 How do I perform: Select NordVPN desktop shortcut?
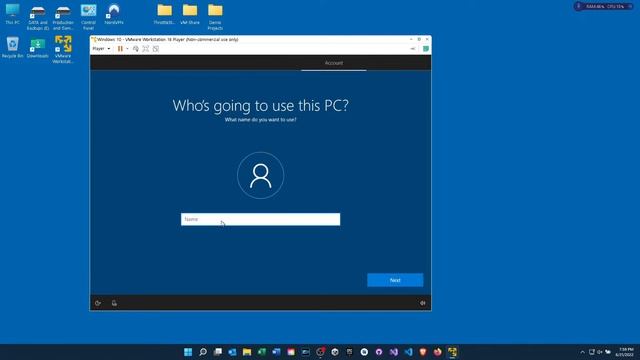pos(114,14)
